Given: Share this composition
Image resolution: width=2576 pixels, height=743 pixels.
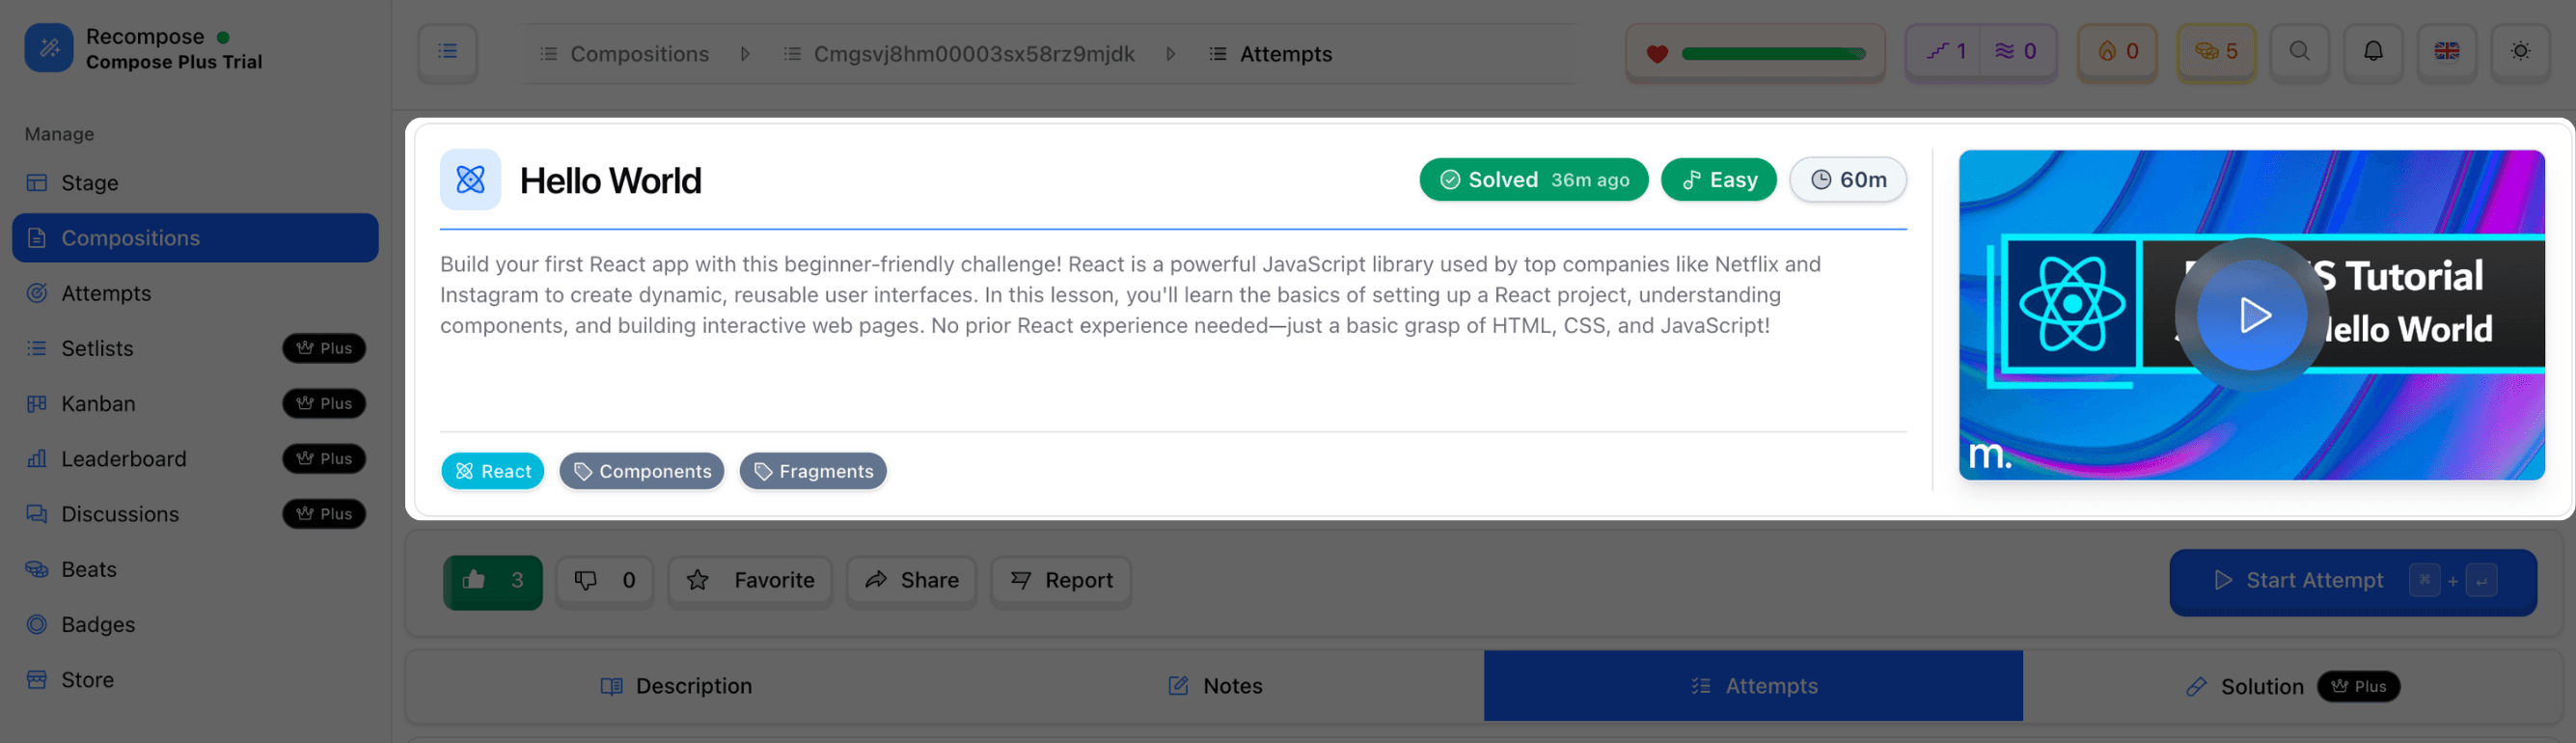Looking at the screenshot, I should pyautogui.click(x=911, y=581).
